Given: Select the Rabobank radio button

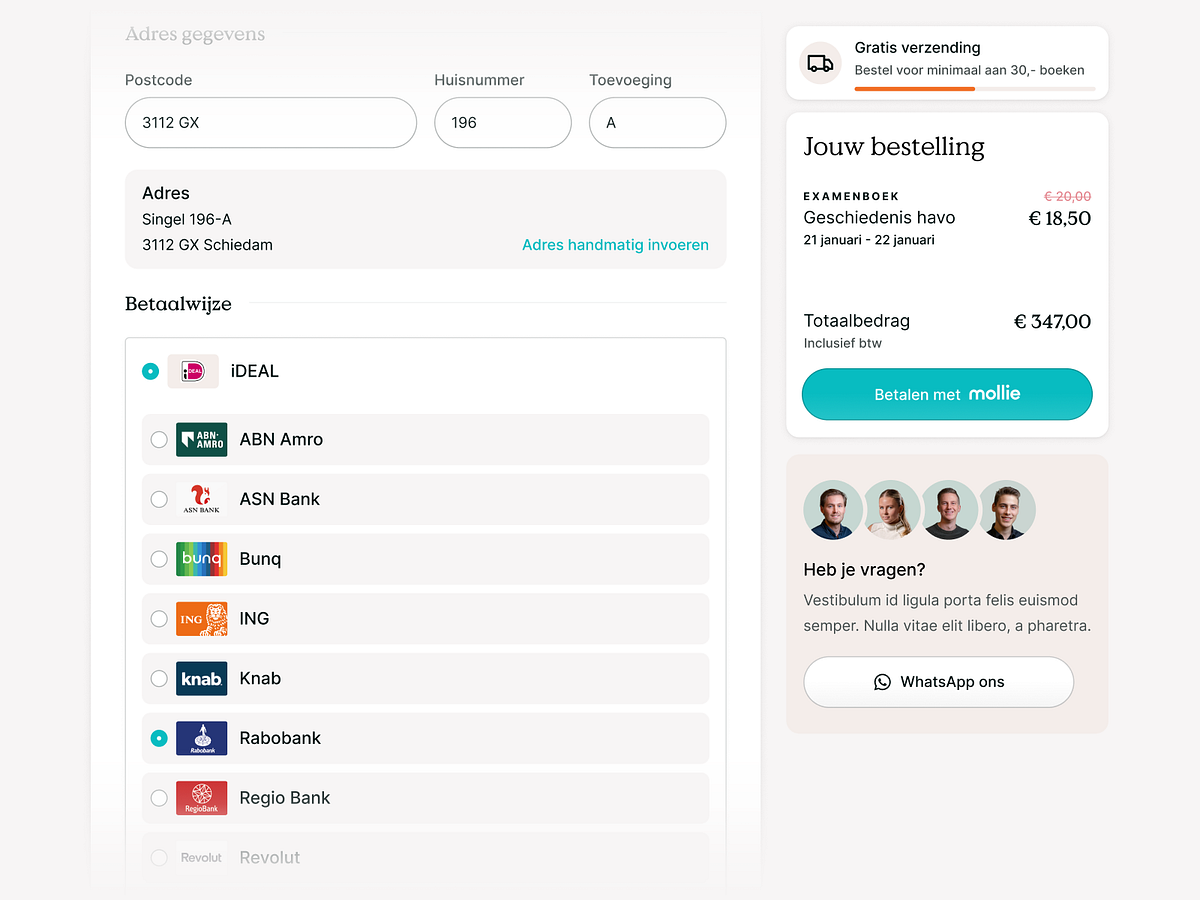Looking at the screenshot, I should 158,738.
